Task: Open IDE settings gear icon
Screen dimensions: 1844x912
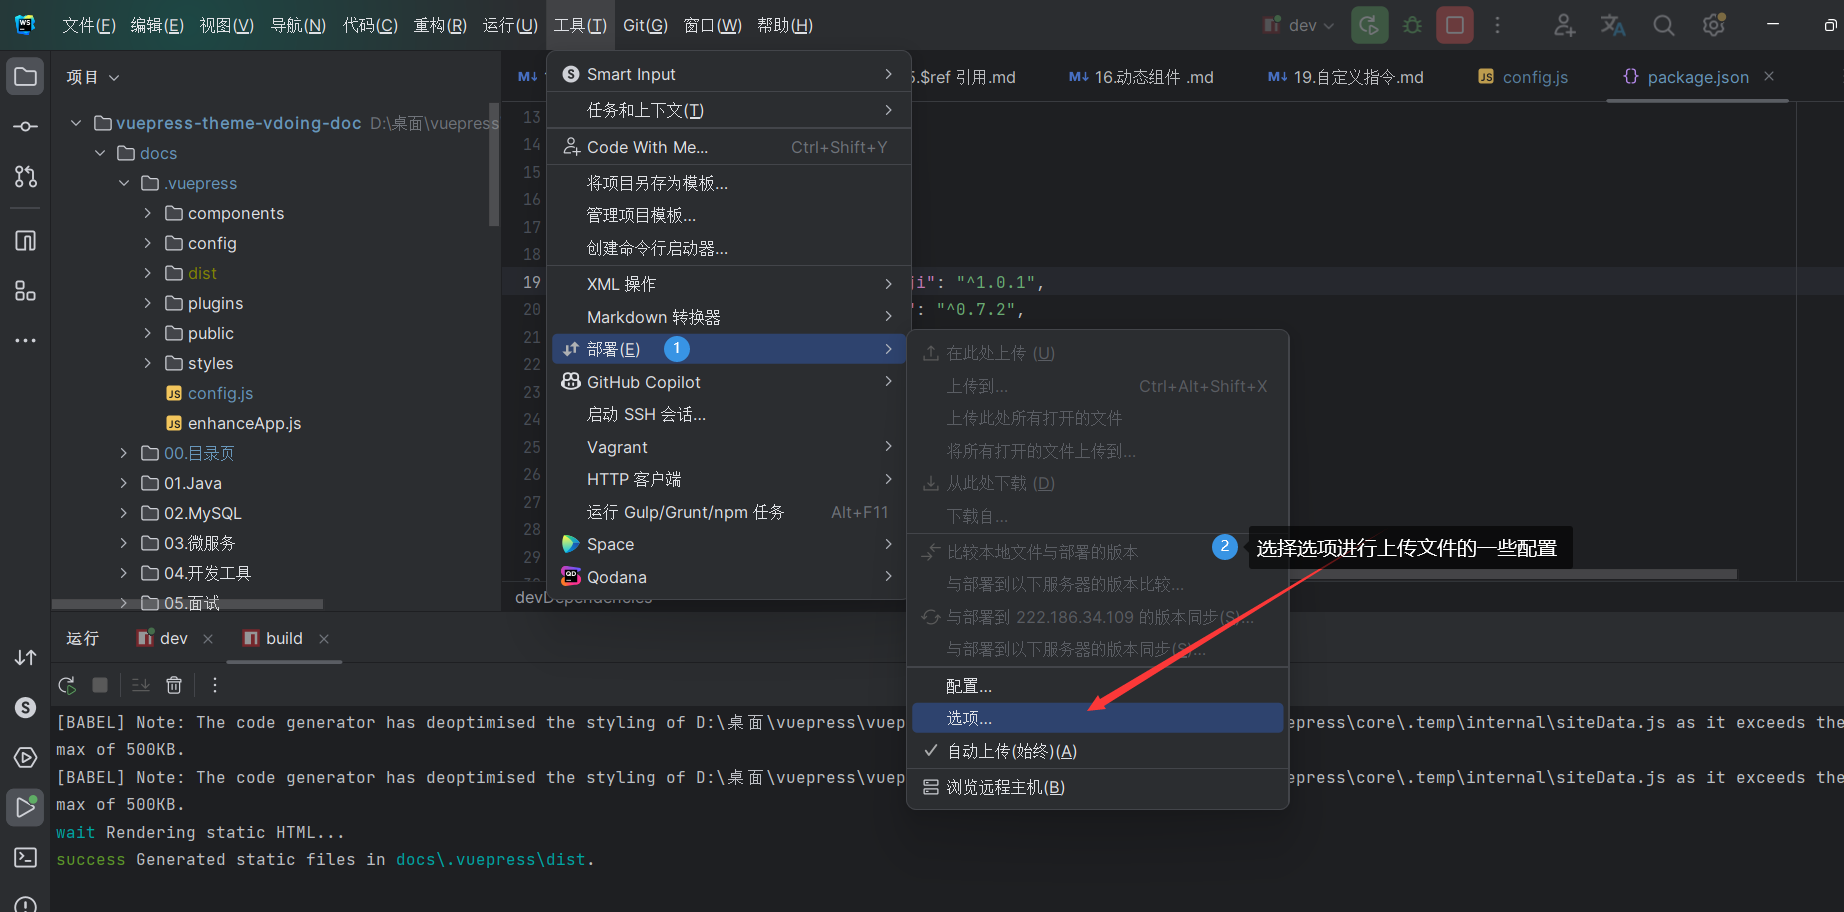Action: pyautogui.click(x=1714, y=25)
